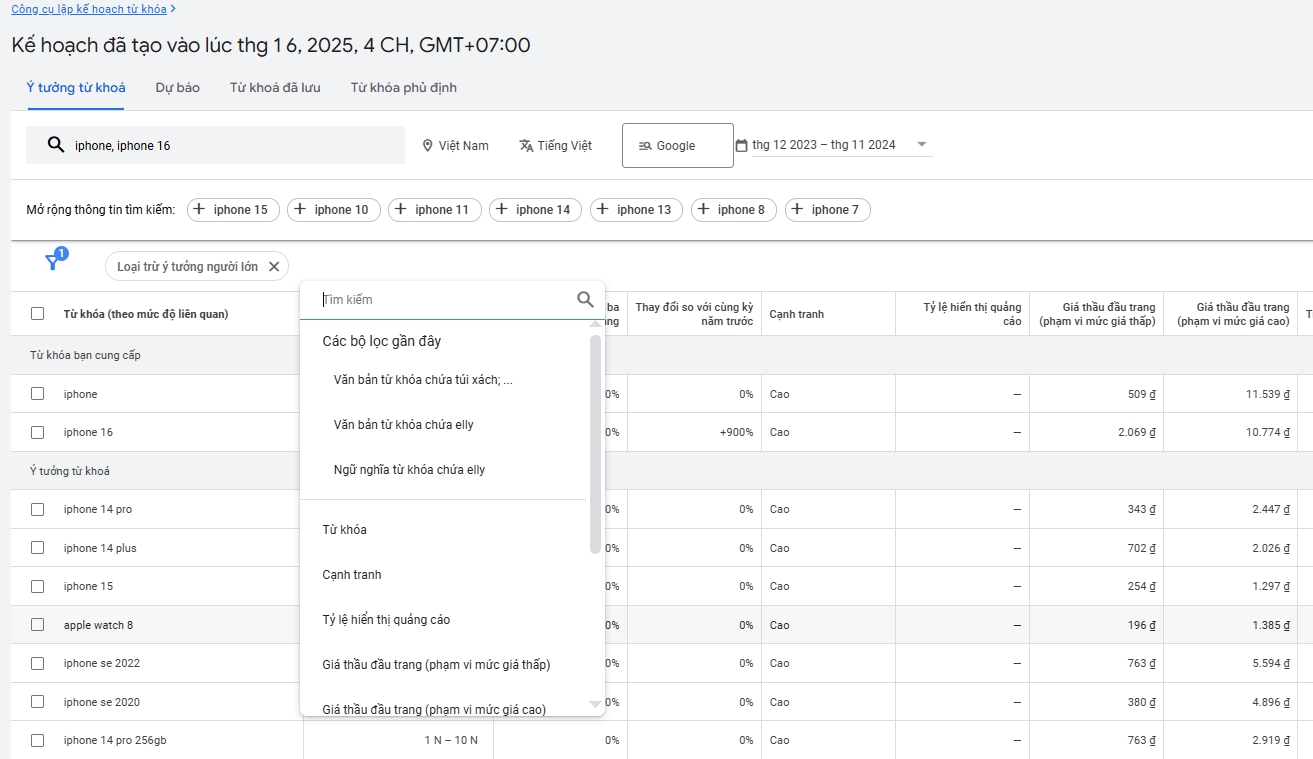This screenshot has height=759, width=1313.
Task: Switch to the Dự báo tab
Action: tap(178, 88)
